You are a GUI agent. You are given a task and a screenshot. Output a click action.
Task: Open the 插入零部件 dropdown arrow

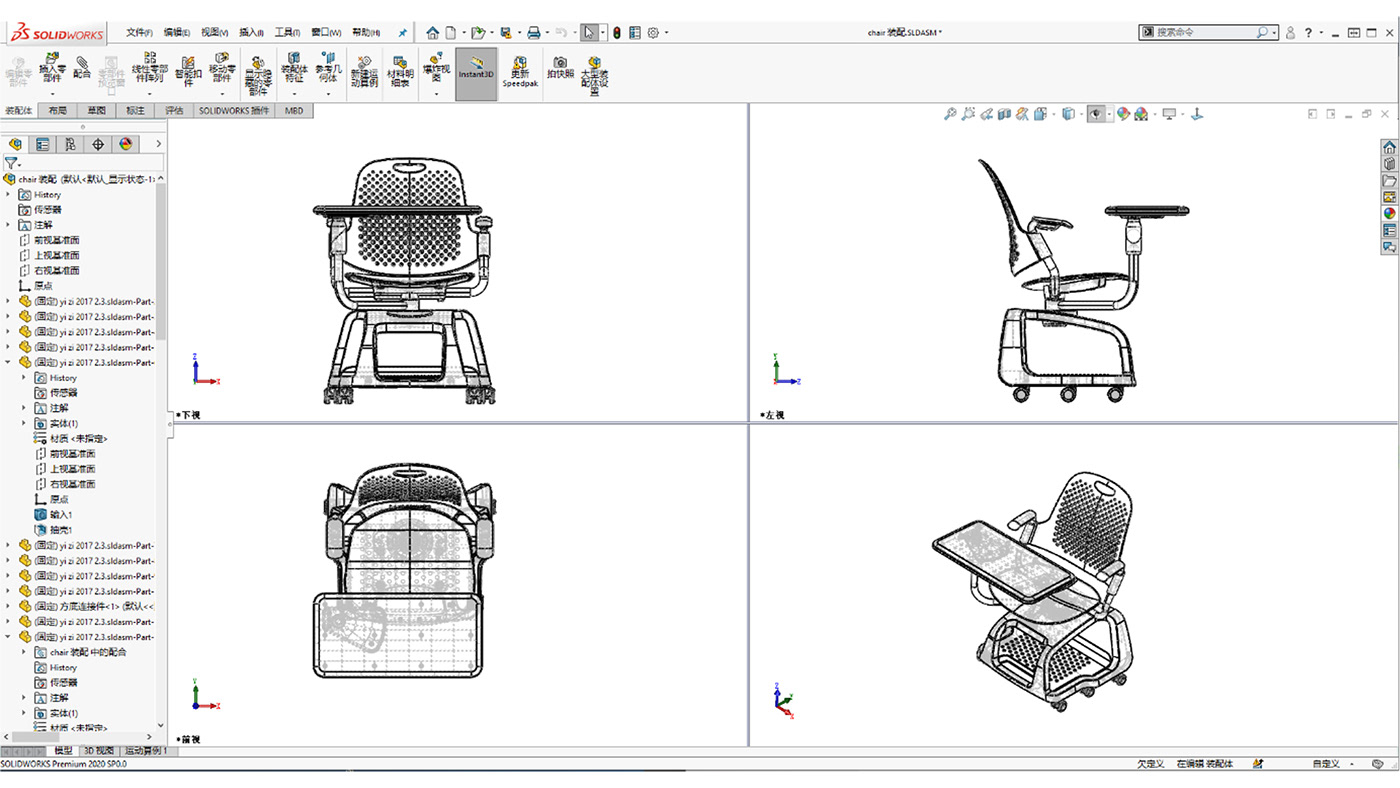52,94
